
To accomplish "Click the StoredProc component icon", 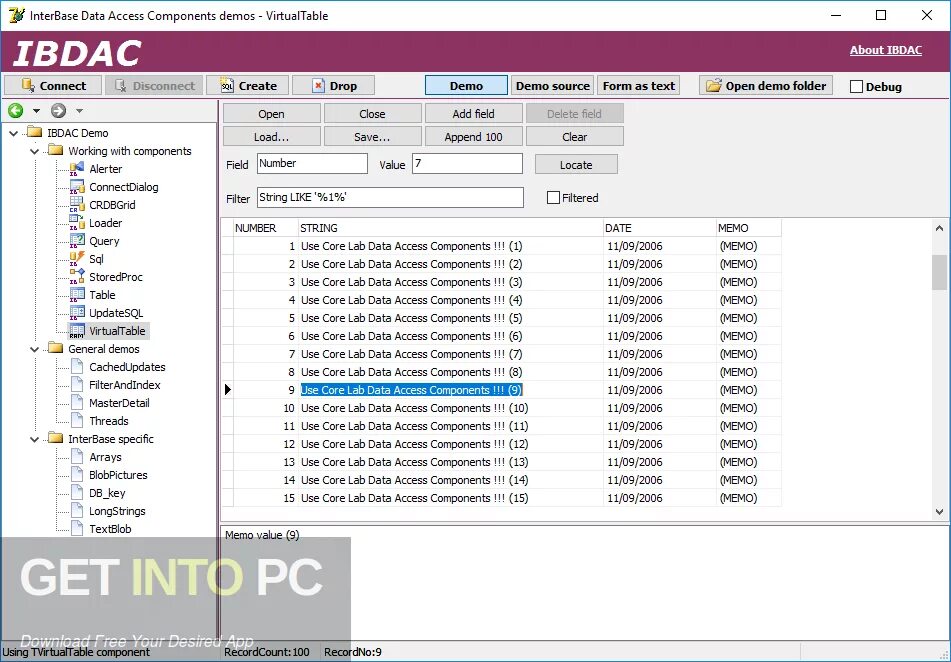I will pos(77,277).
